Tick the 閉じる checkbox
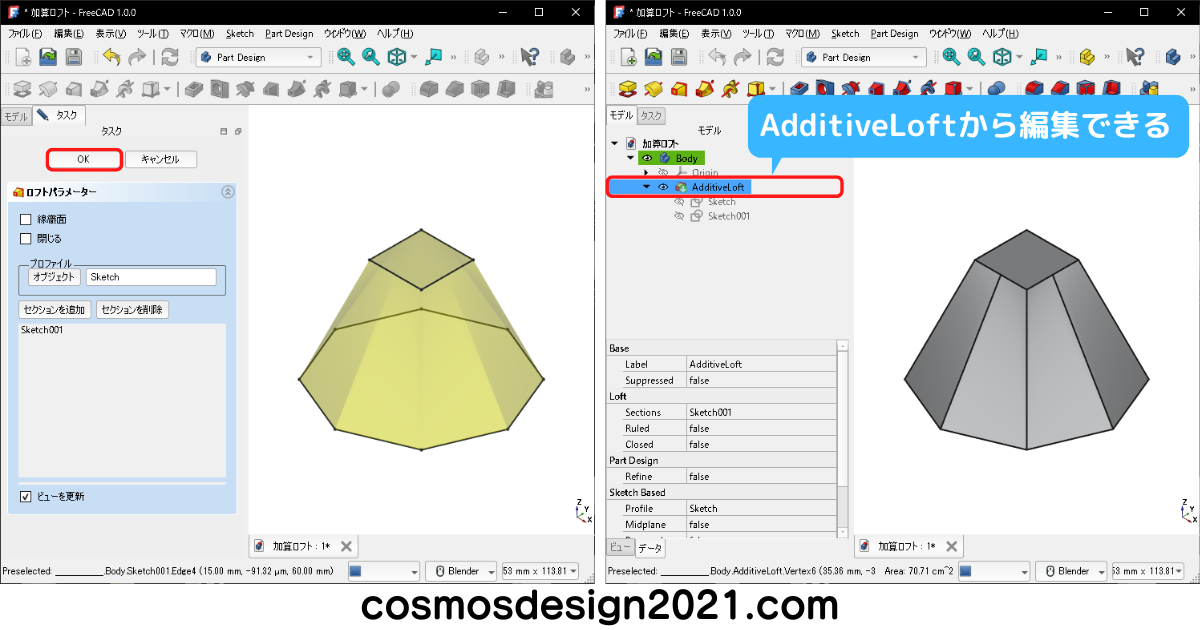The image size is (1200, 630). 26,239
